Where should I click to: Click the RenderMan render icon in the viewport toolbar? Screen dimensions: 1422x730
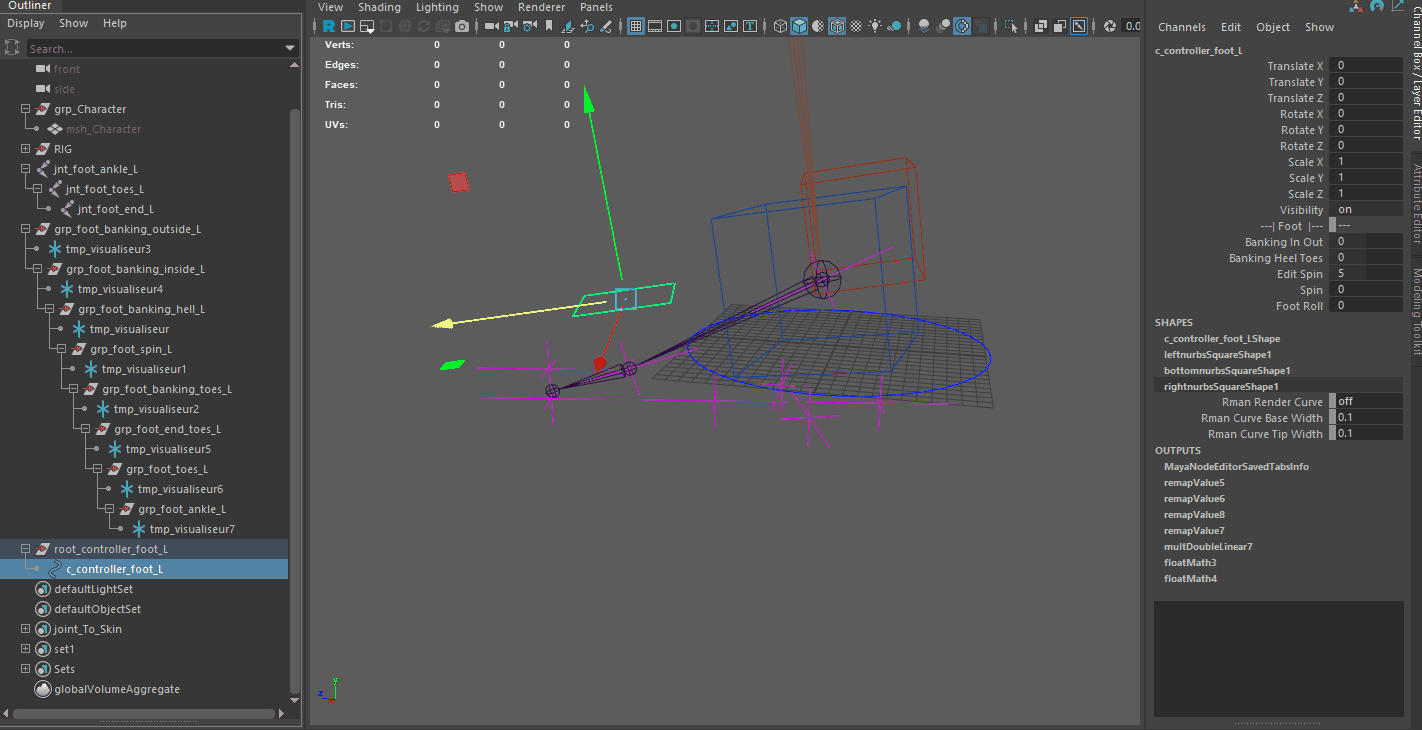tap(330, 27)
